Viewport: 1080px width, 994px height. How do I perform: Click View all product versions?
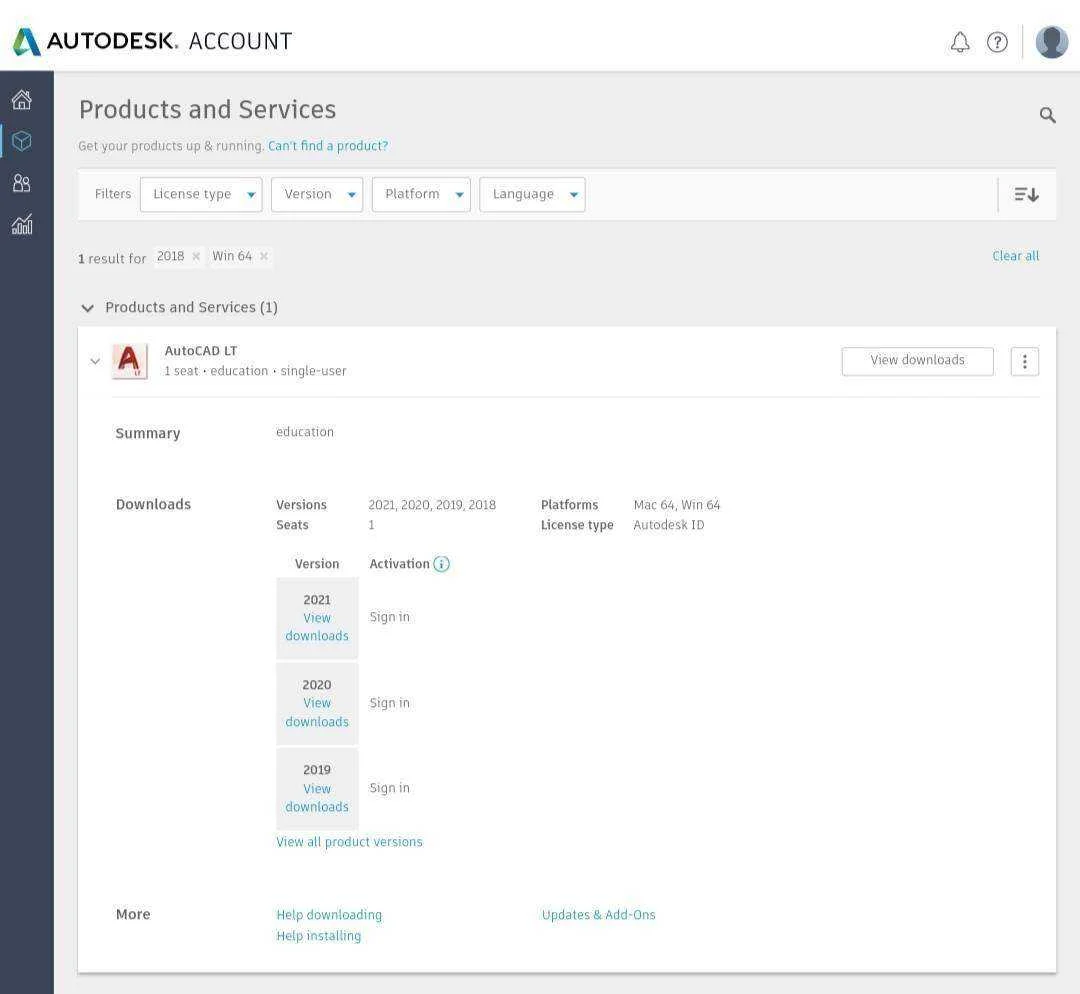349,842
